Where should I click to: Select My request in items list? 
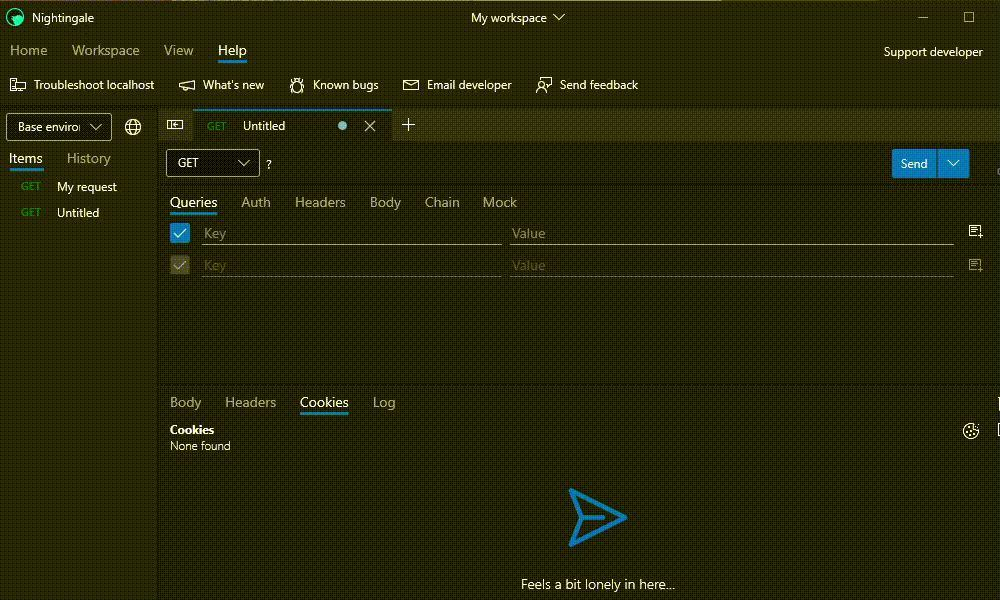[x=78, y=187]
